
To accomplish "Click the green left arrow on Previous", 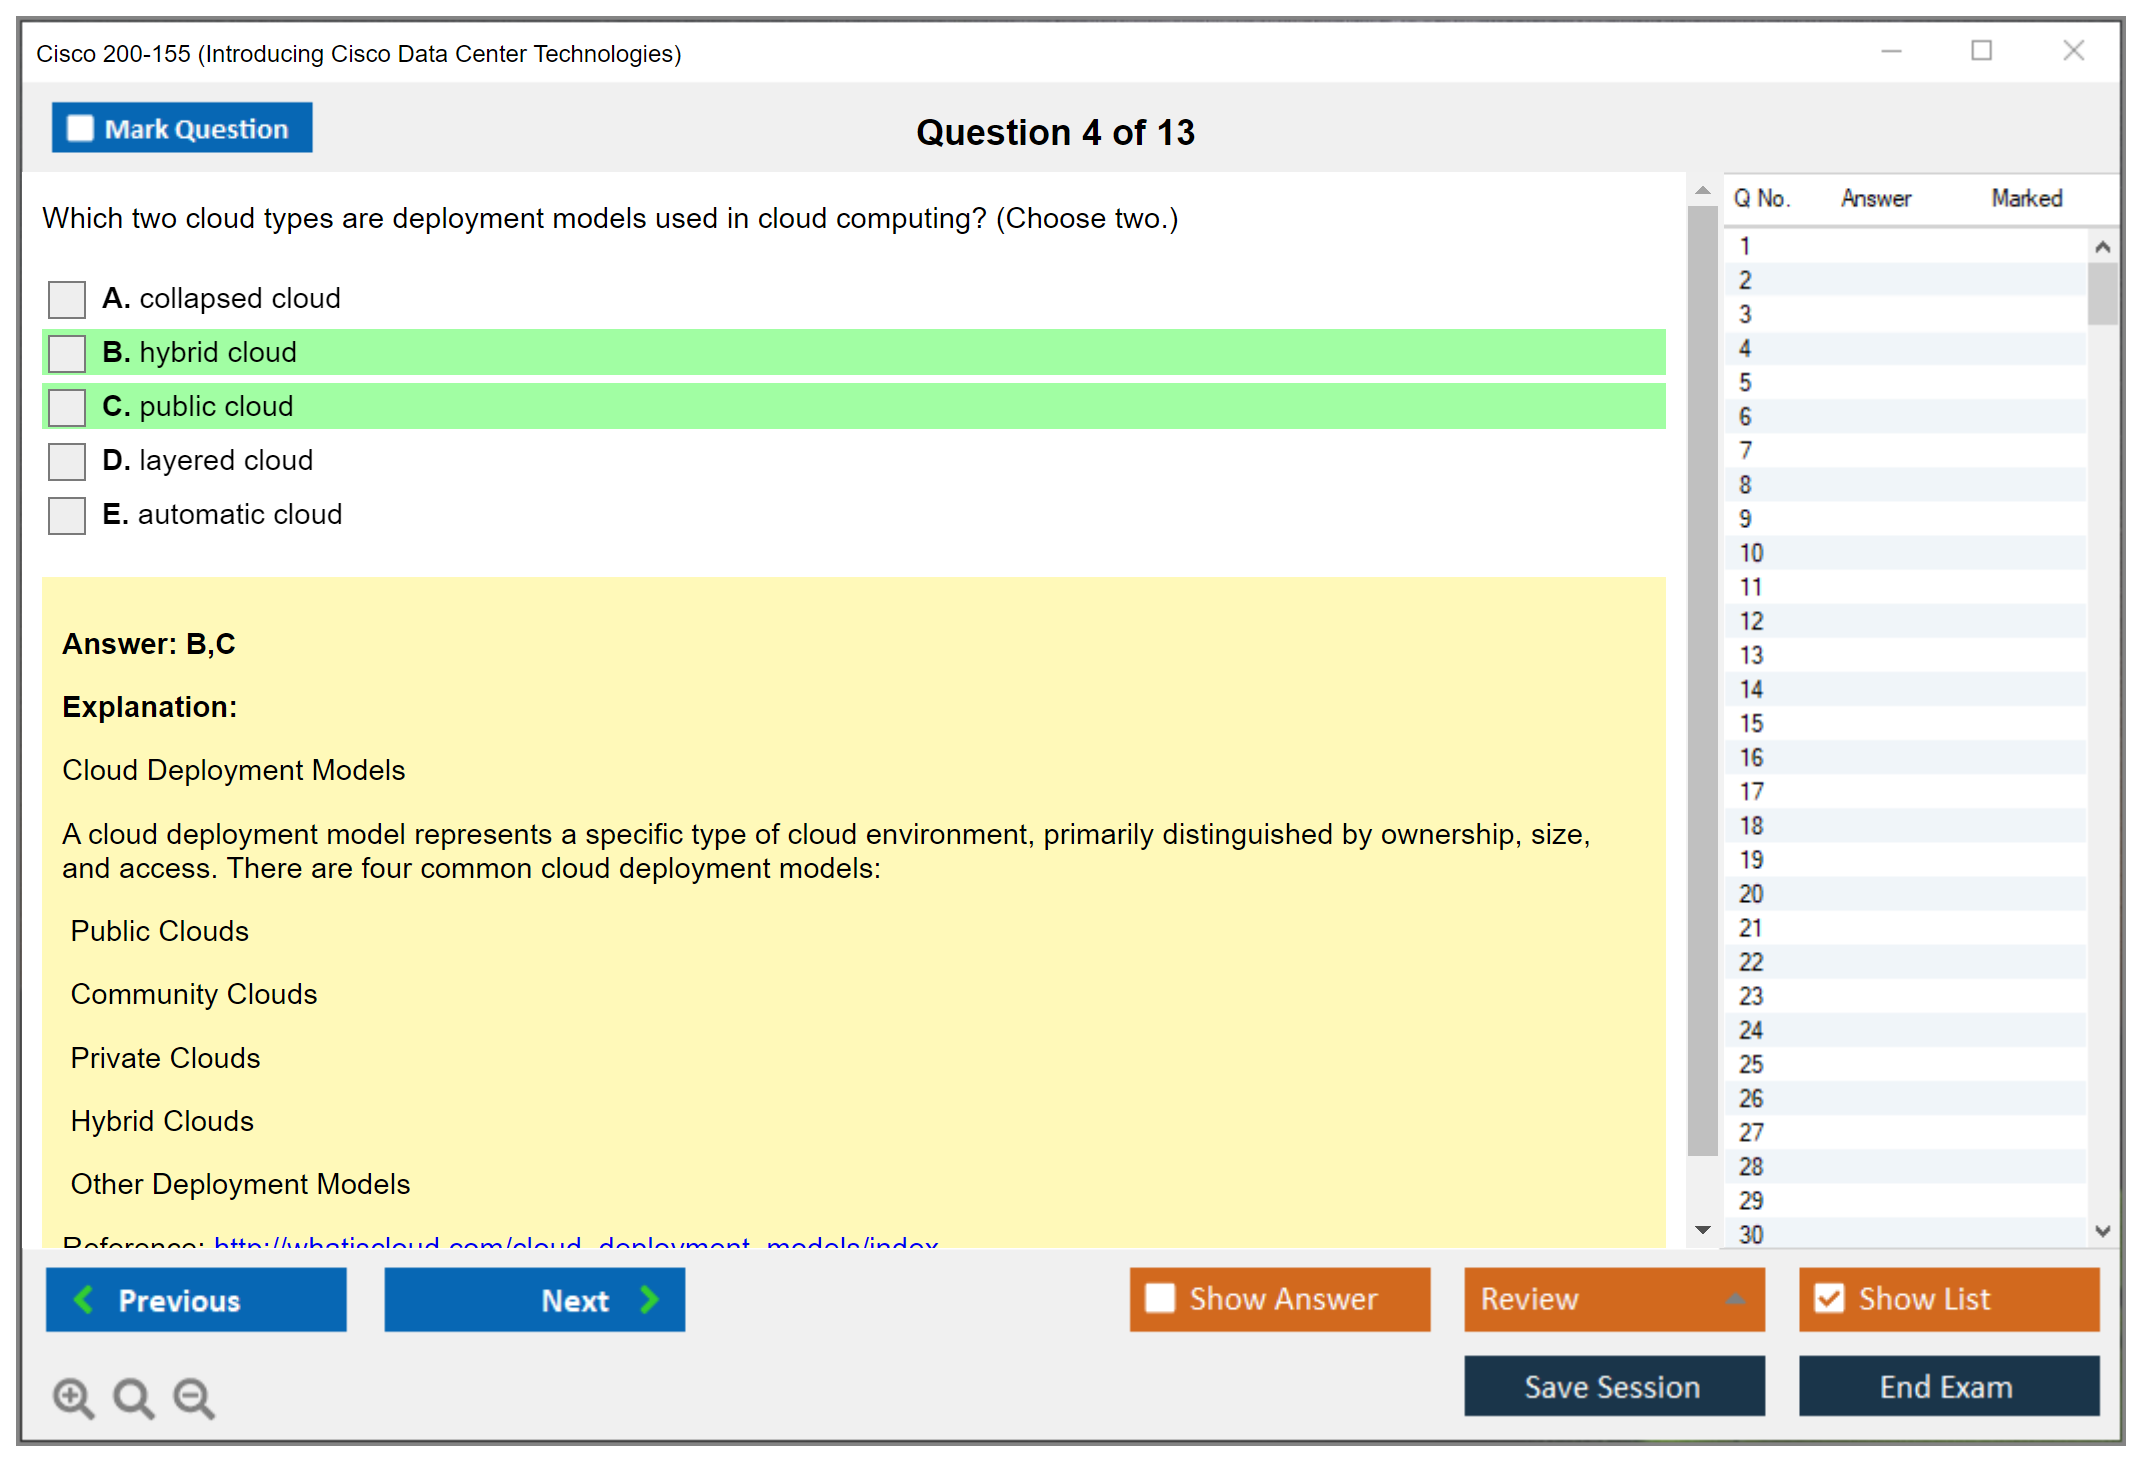I will [x=84, y=1299].
